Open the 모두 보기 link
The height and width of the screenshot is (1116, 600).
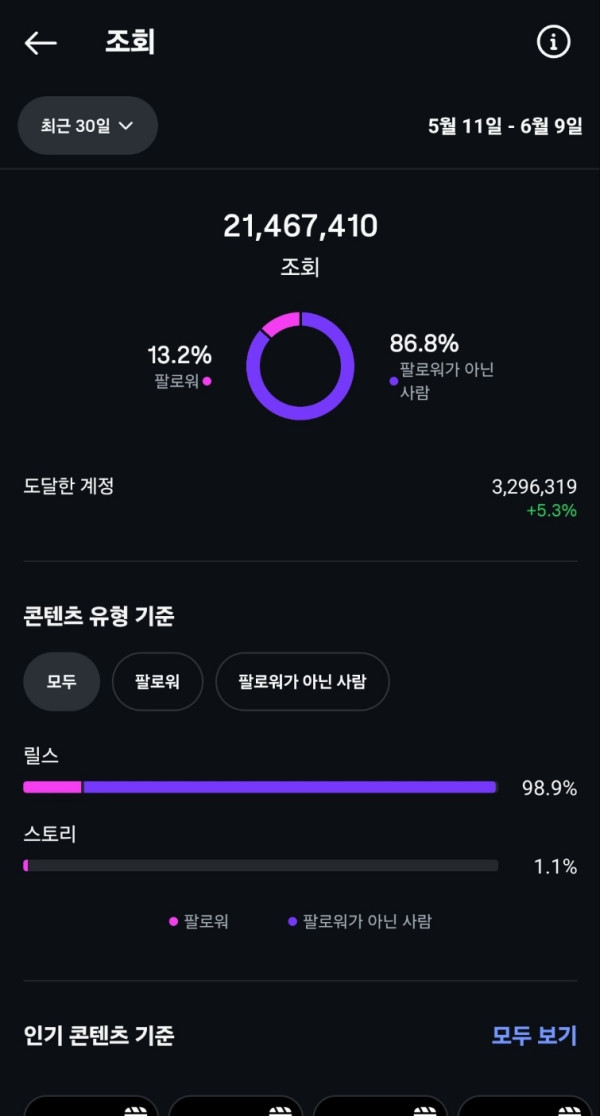[x=534, y=1035]
